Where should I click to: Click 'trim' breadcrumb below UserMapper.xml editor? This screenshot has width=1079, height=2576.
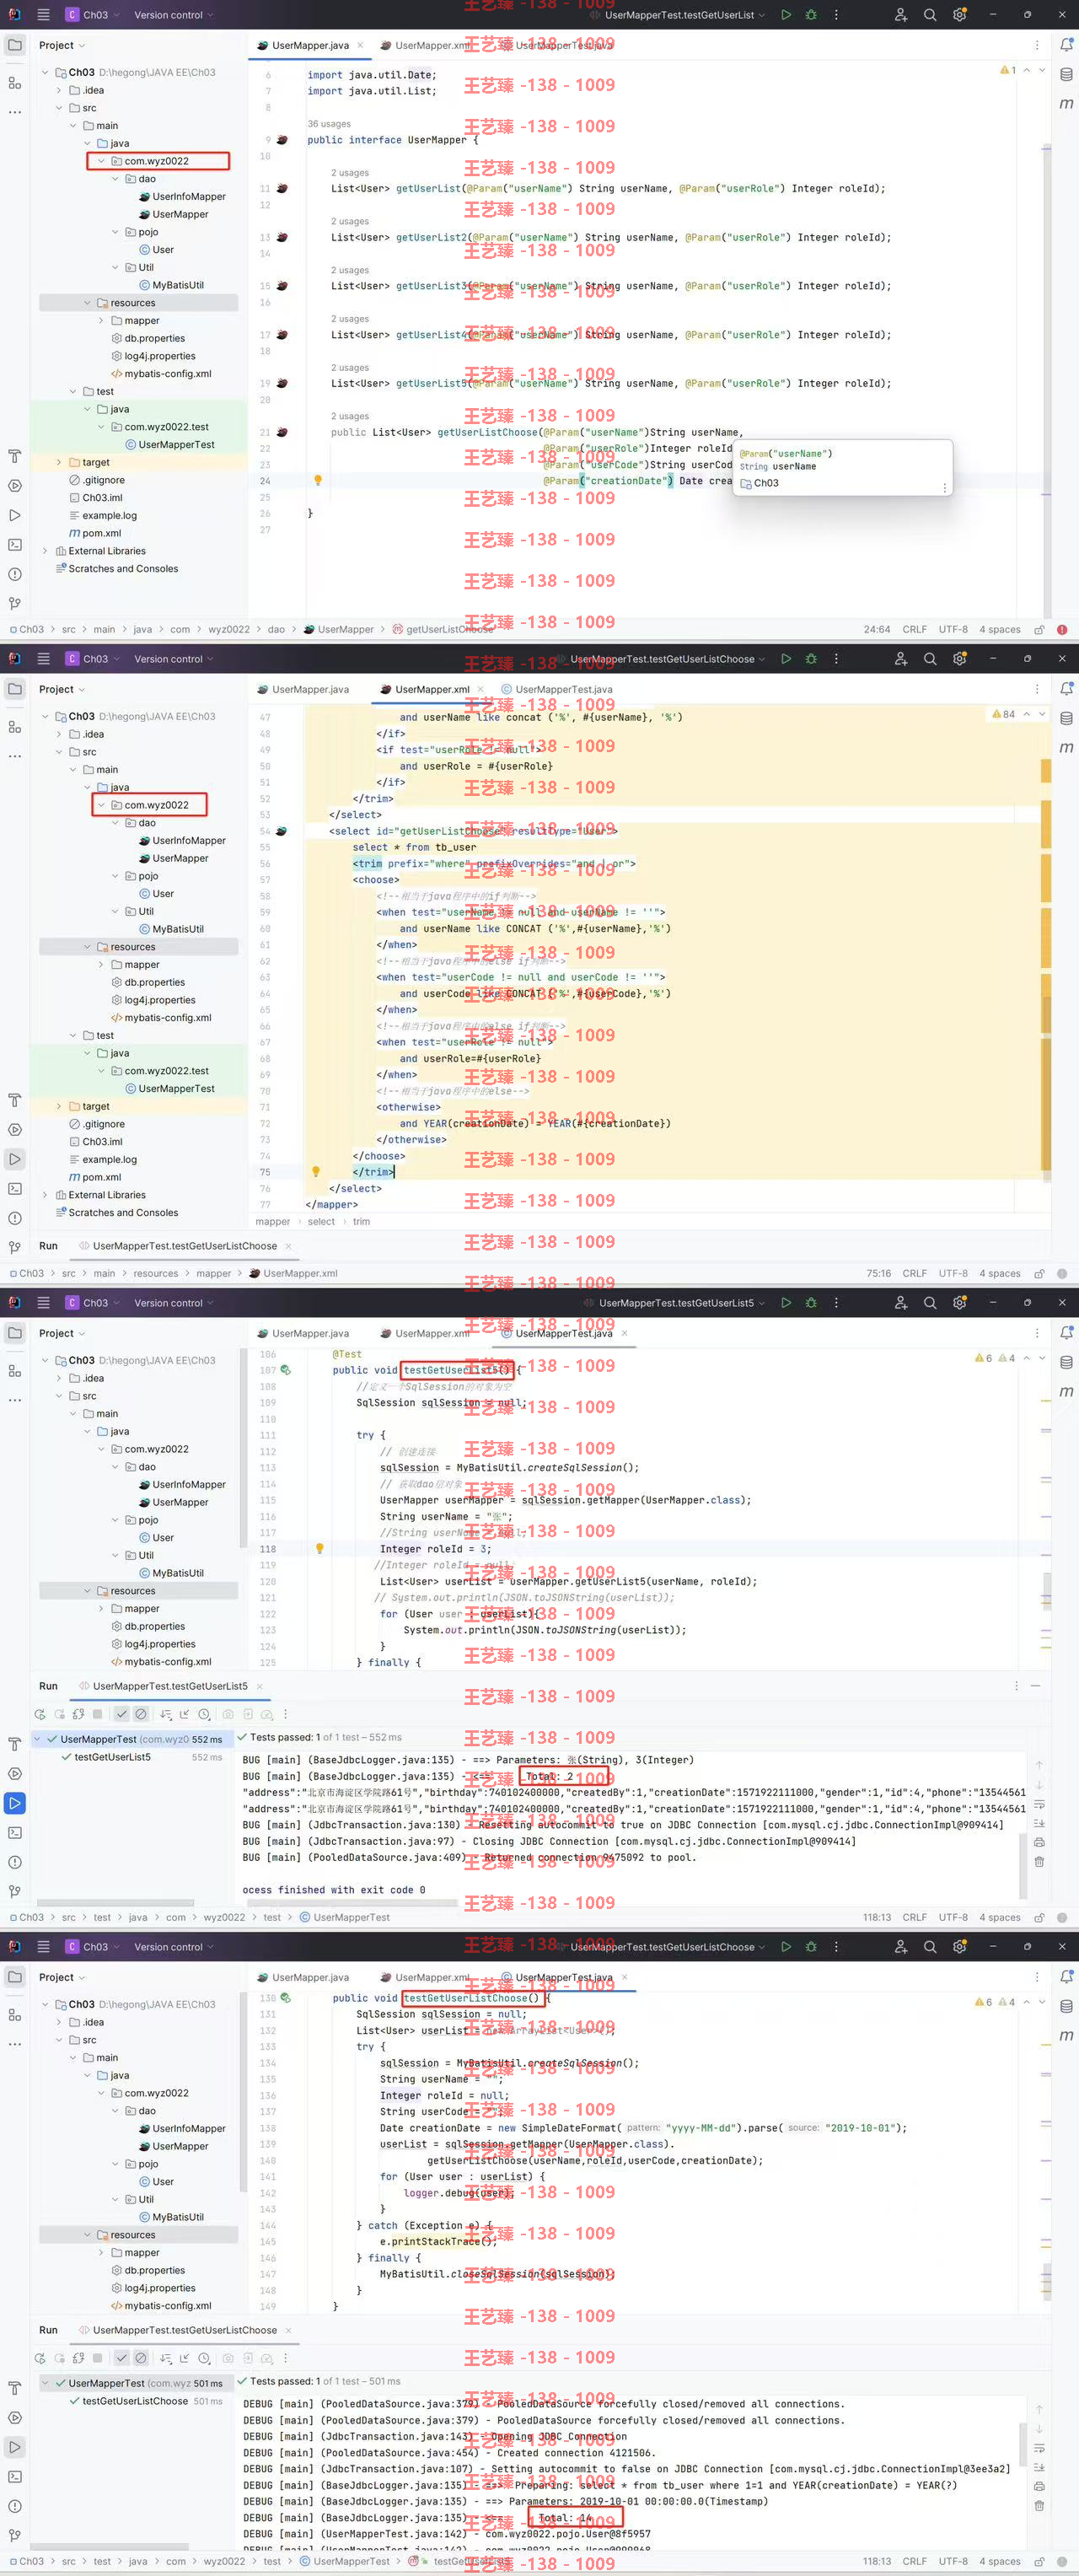(361, 1221)
